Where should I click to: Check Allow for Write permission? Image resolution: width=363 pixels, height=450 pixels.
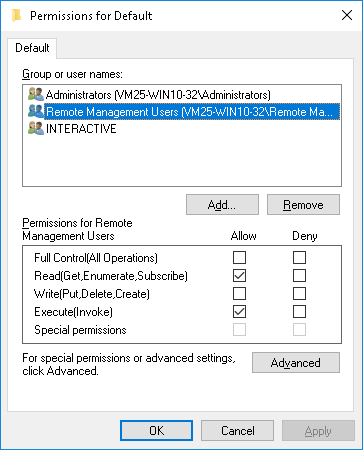(239, 294)
